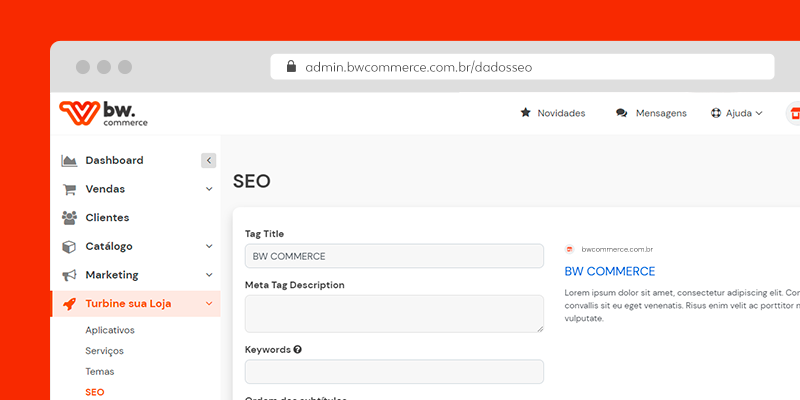The image size is (800, 400).
Task: Expand the Catálogo menu chevron
Action: click(209, 246)
